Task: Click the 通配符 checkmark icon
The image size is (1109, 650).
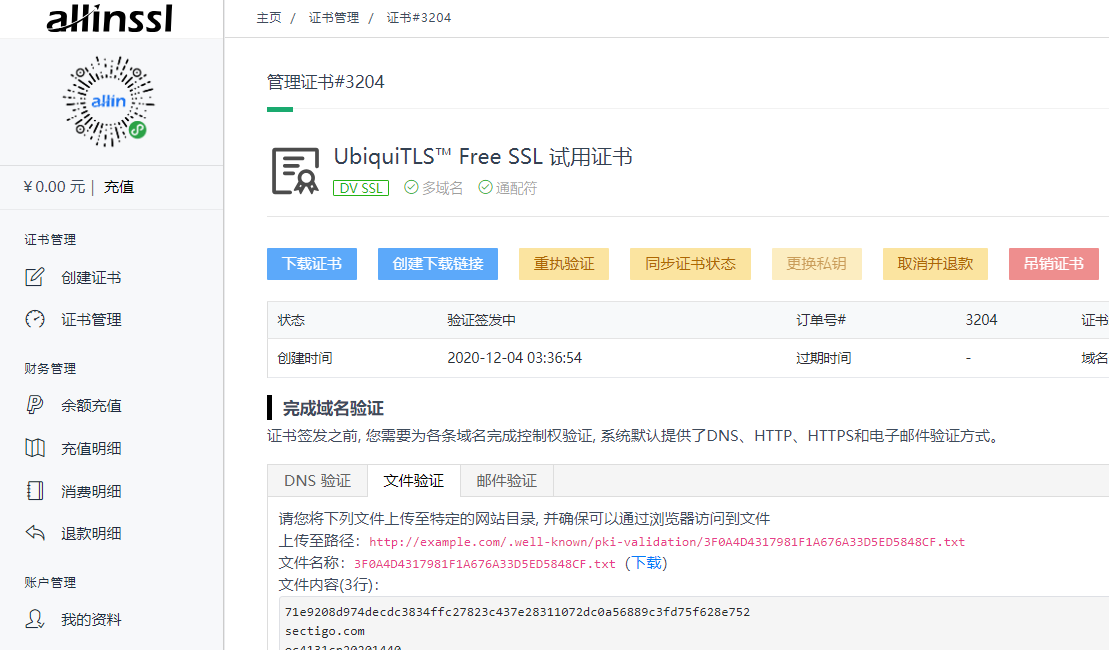Action: (x=485, y=187)
